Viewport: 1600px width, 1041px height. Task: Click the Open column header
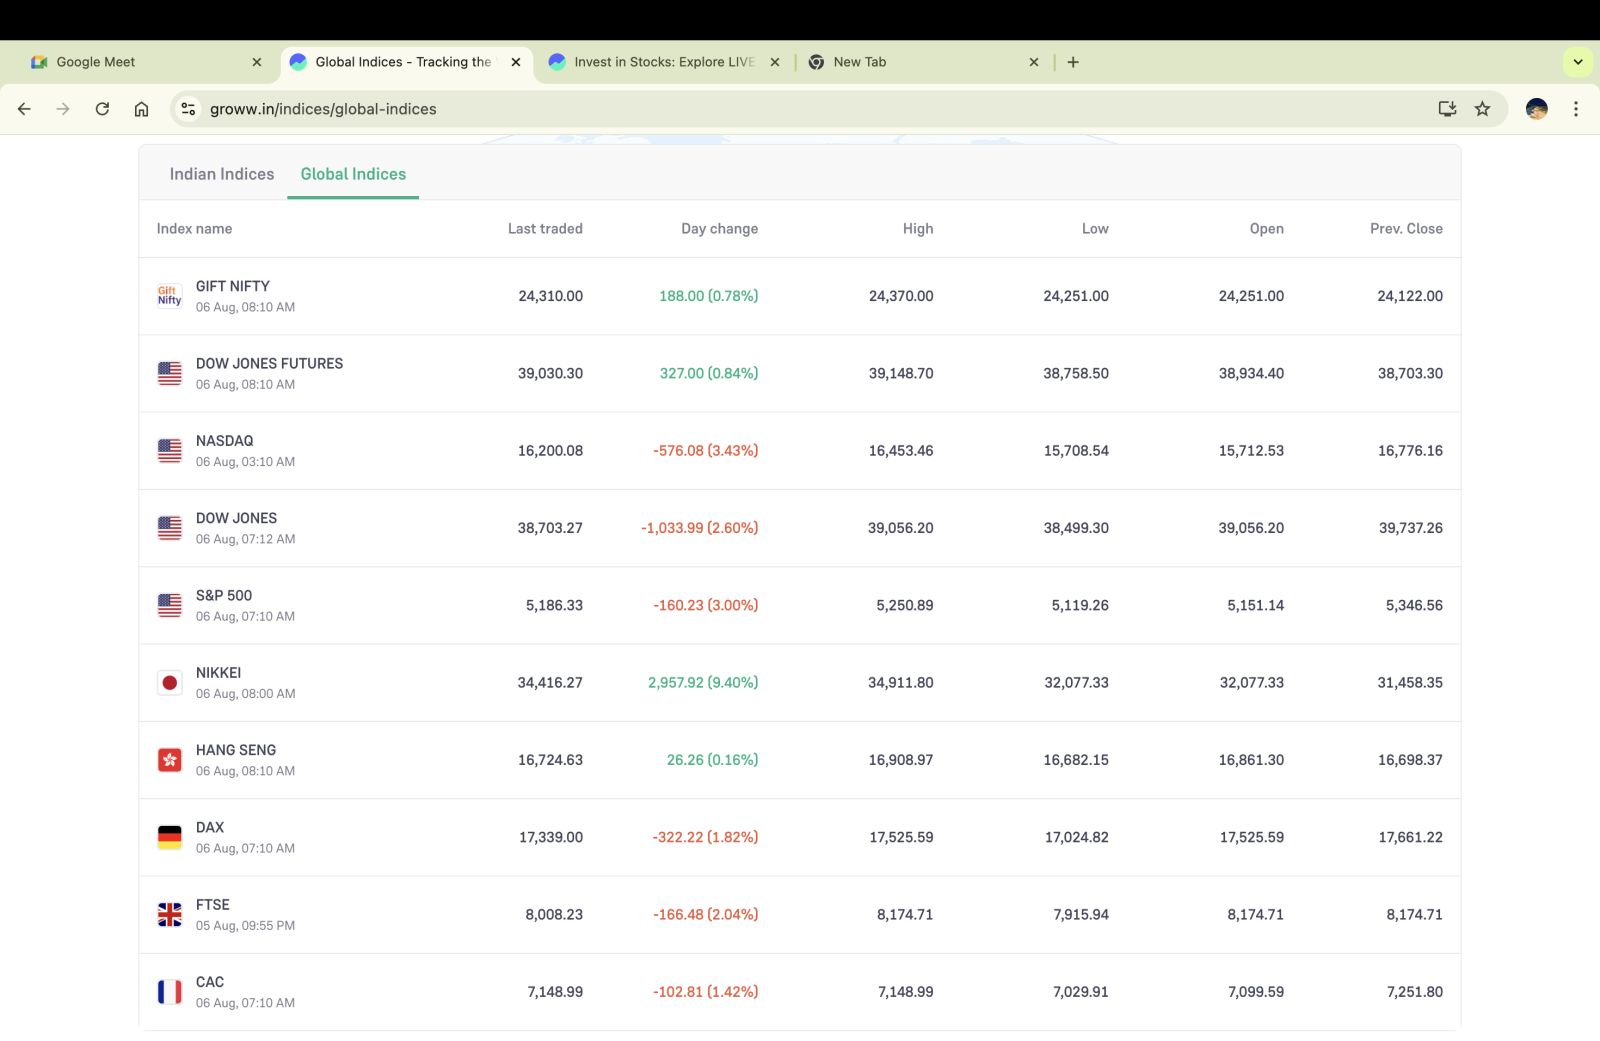(1266, 229)
